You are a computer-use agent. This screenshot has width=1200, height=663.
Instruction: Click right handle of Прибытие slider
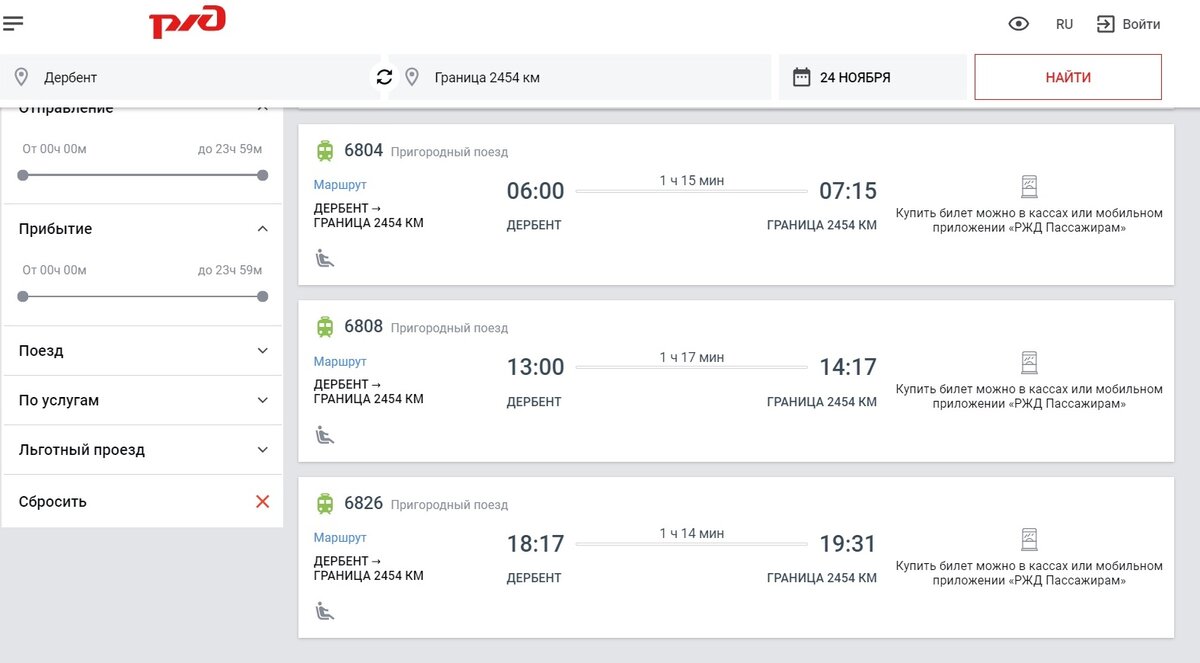[262, 296]
